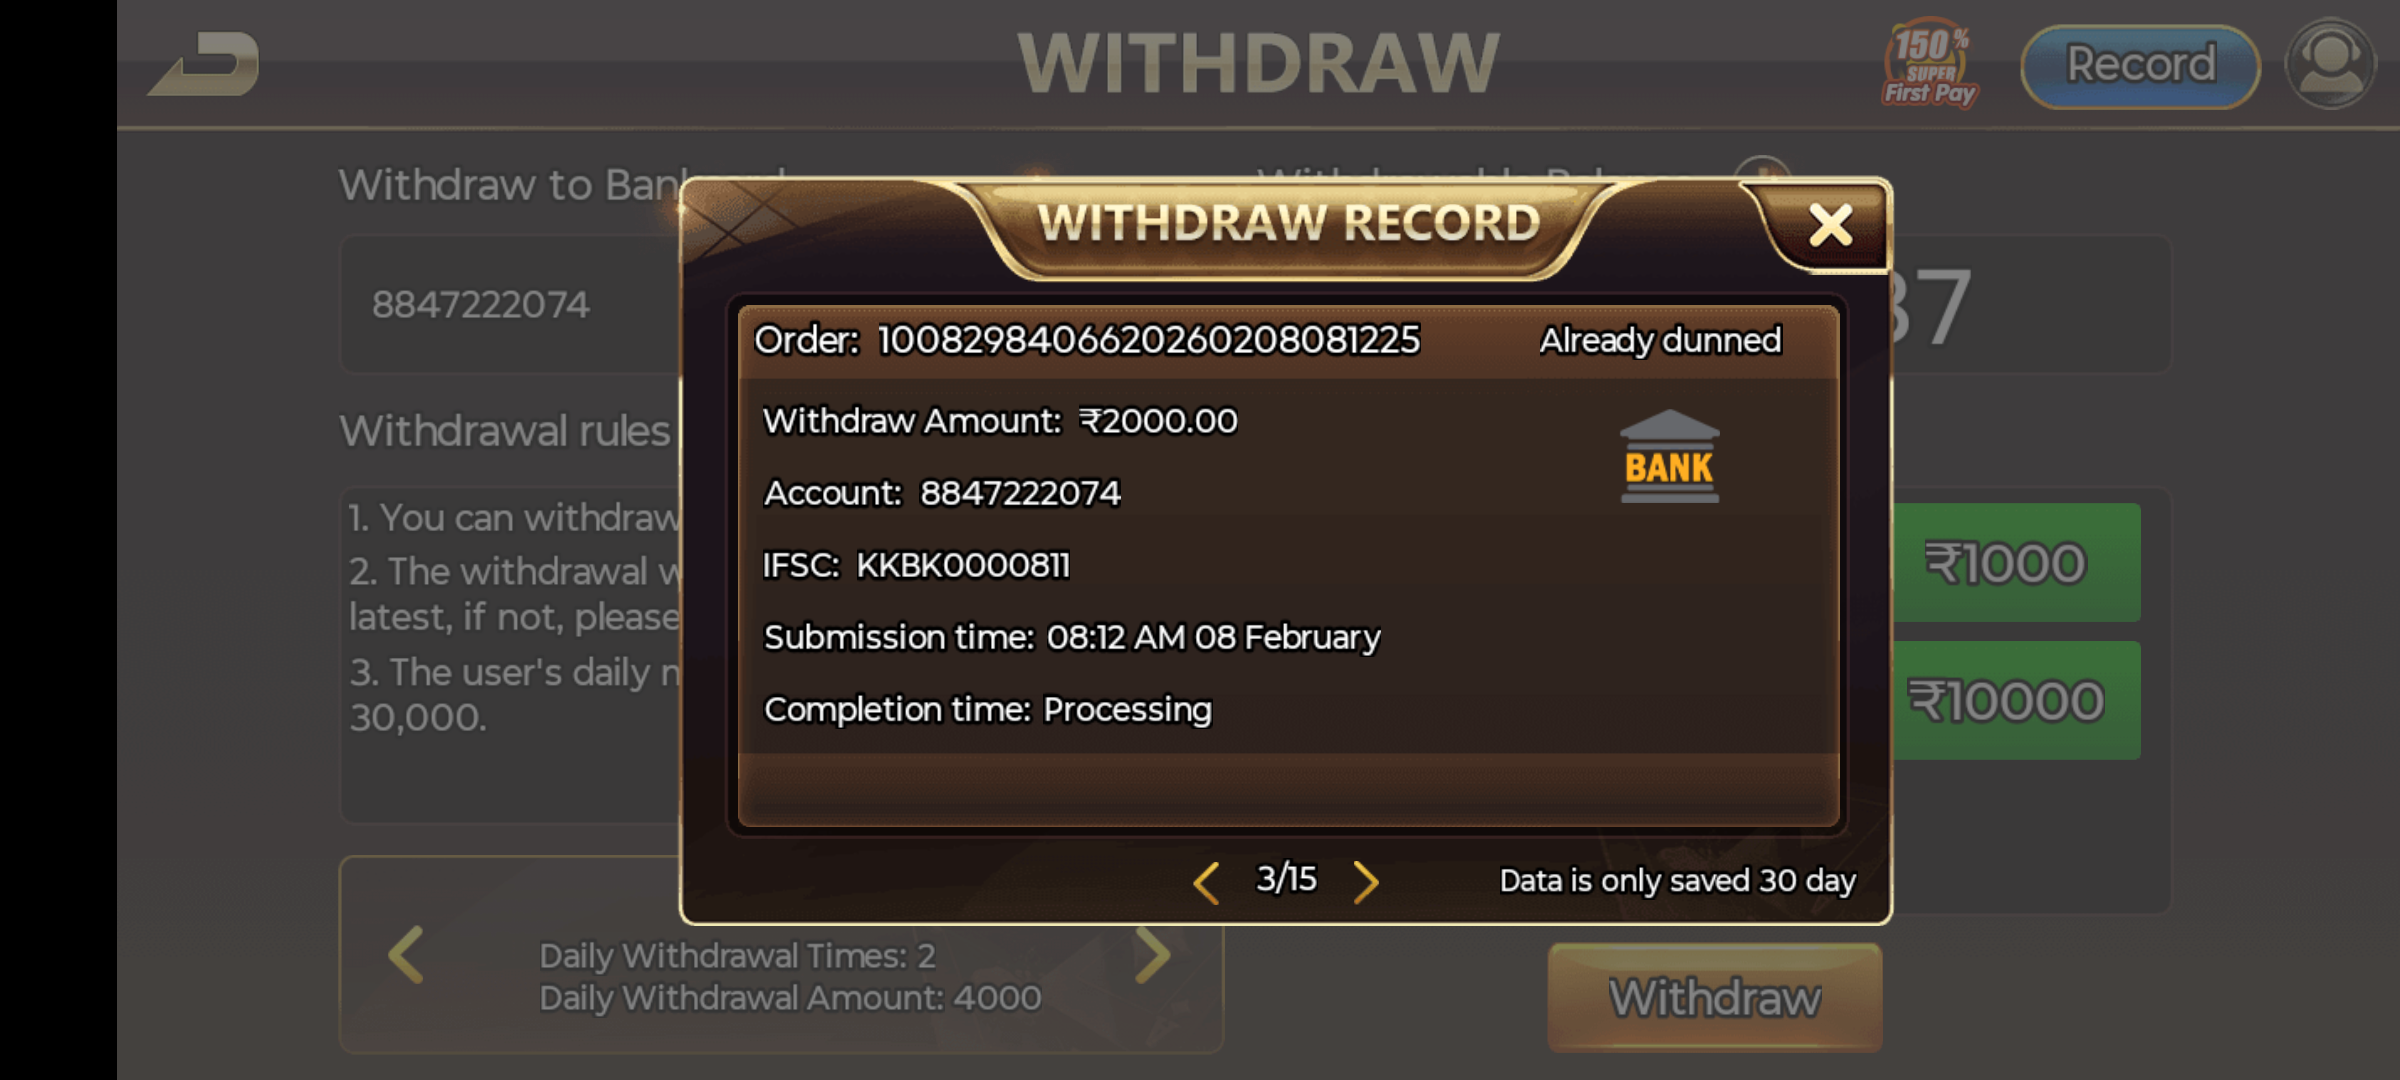The width and height of the screenshot is (2400, 1080).
Task: Tap the back arrow icon
Action: (205, 64)
